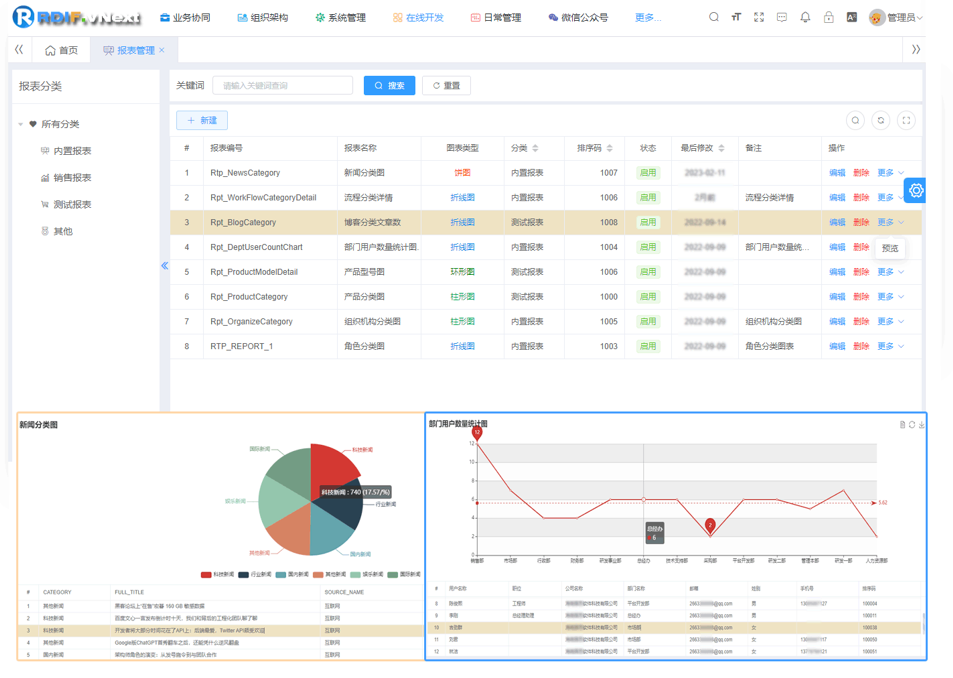Open floating settings gear button

pos(915,191)
